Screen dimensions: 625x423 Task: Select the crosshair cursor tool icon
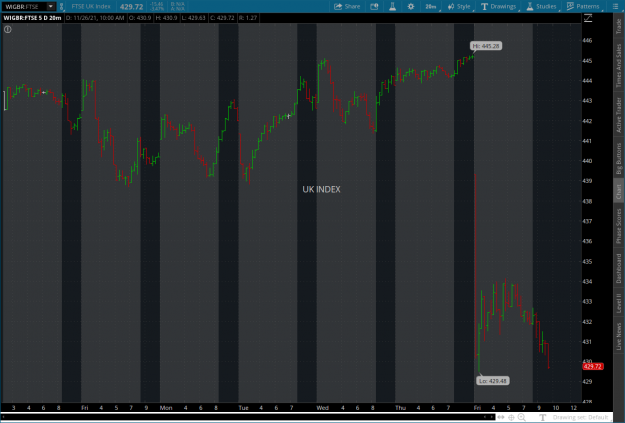(x=511, y=417)
